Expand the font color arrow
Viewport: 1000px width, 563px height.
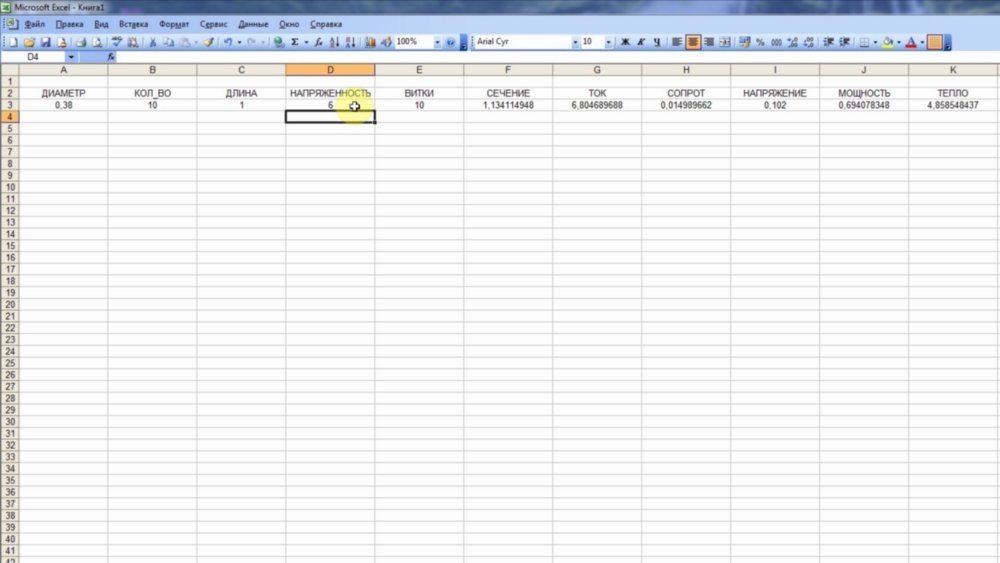tap(922, 42)
